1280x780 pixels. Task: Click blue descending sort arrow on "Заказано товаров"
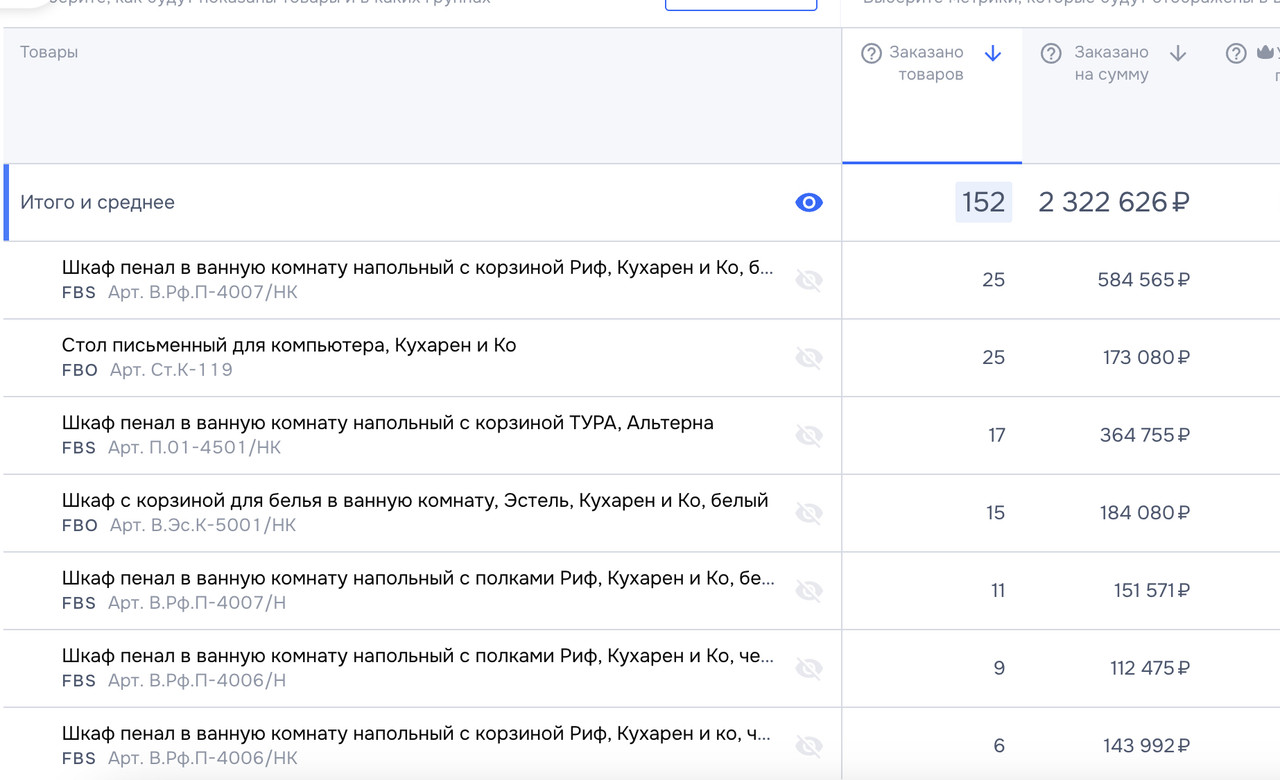992,53
